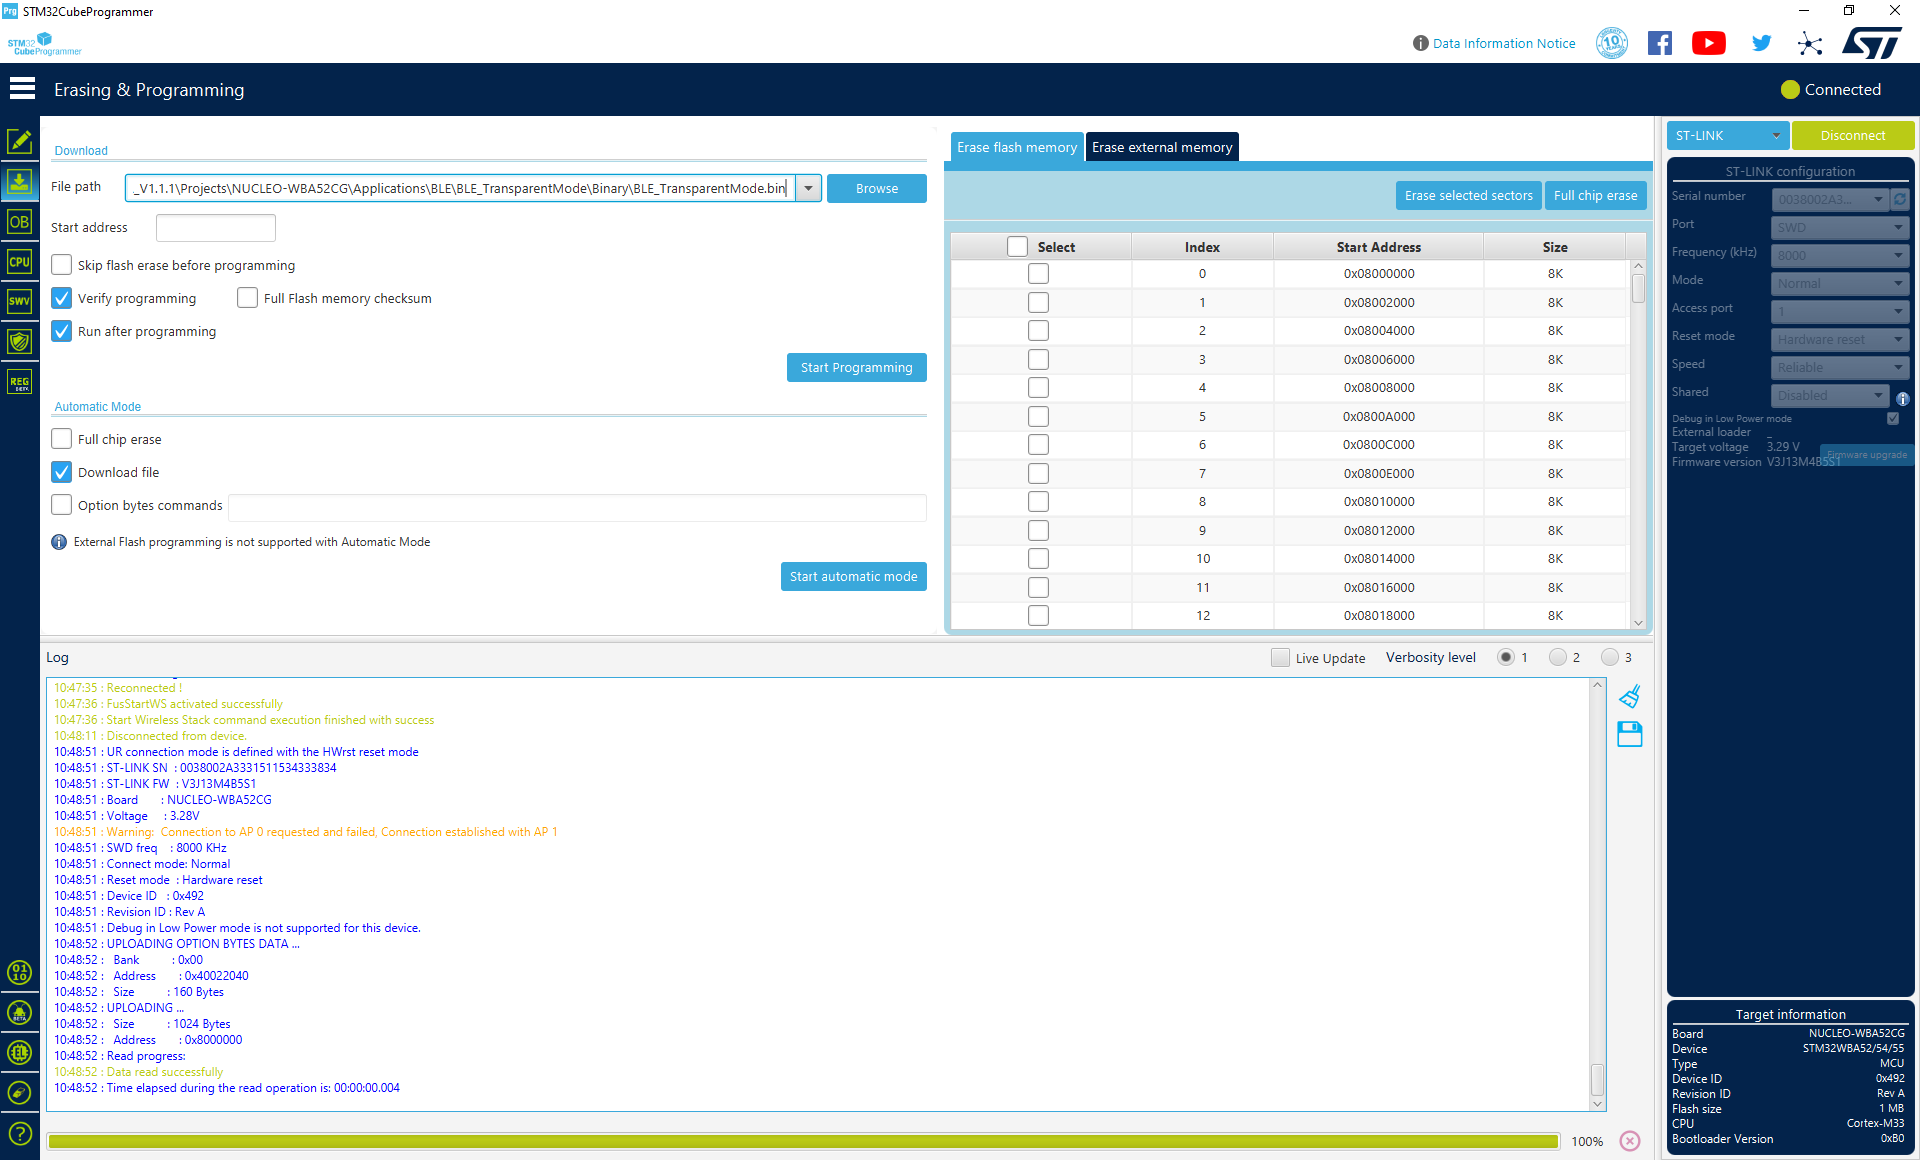
Task: Click the Full chip erase button
Action: [x=1595, y=195]
